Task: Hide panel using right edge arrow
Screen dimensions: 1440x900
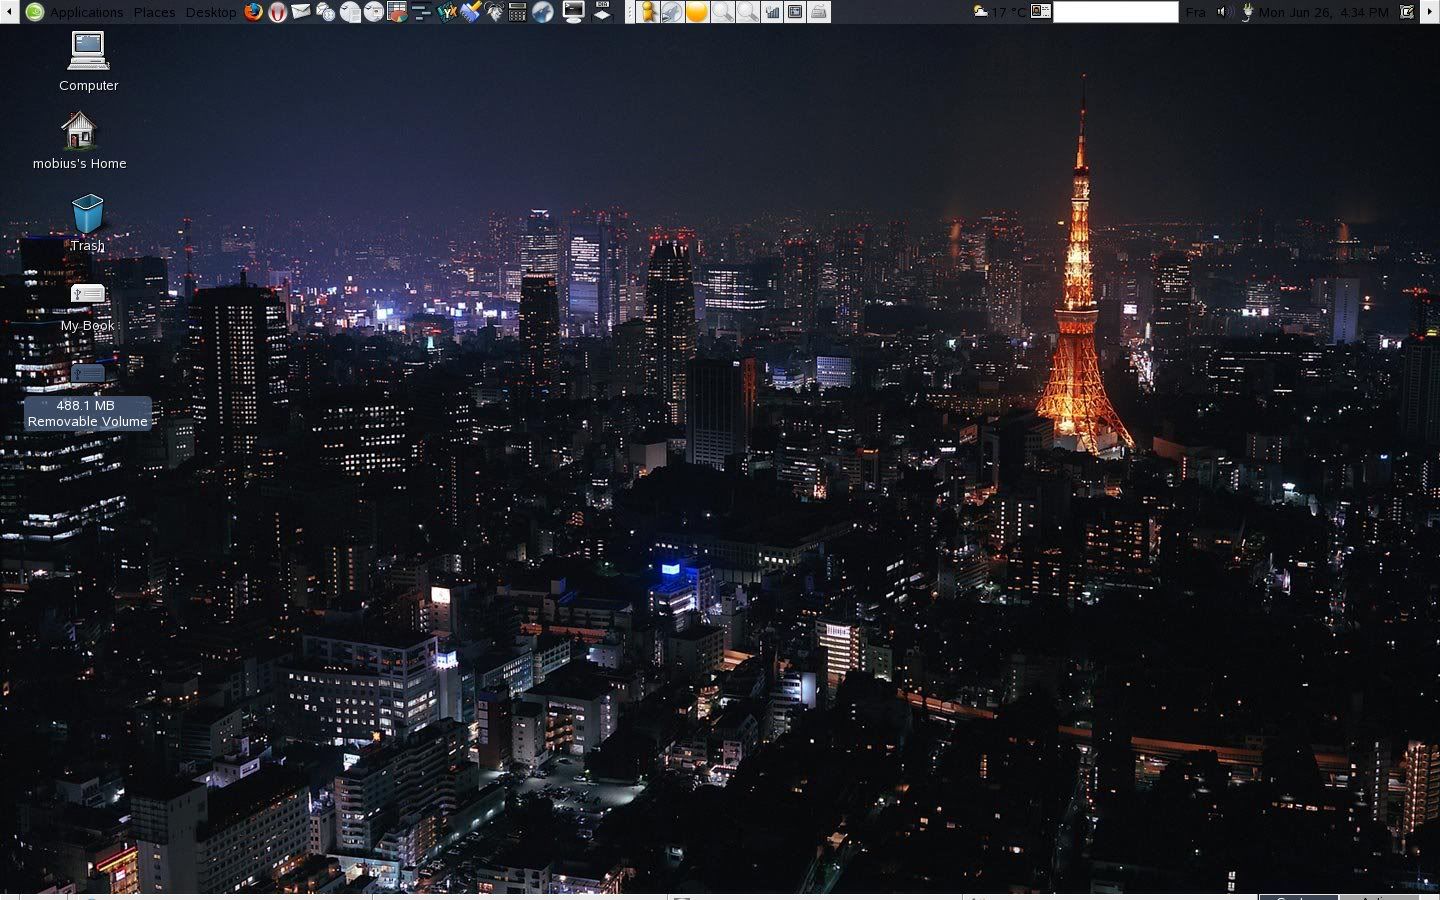Action: point(1431,12)
